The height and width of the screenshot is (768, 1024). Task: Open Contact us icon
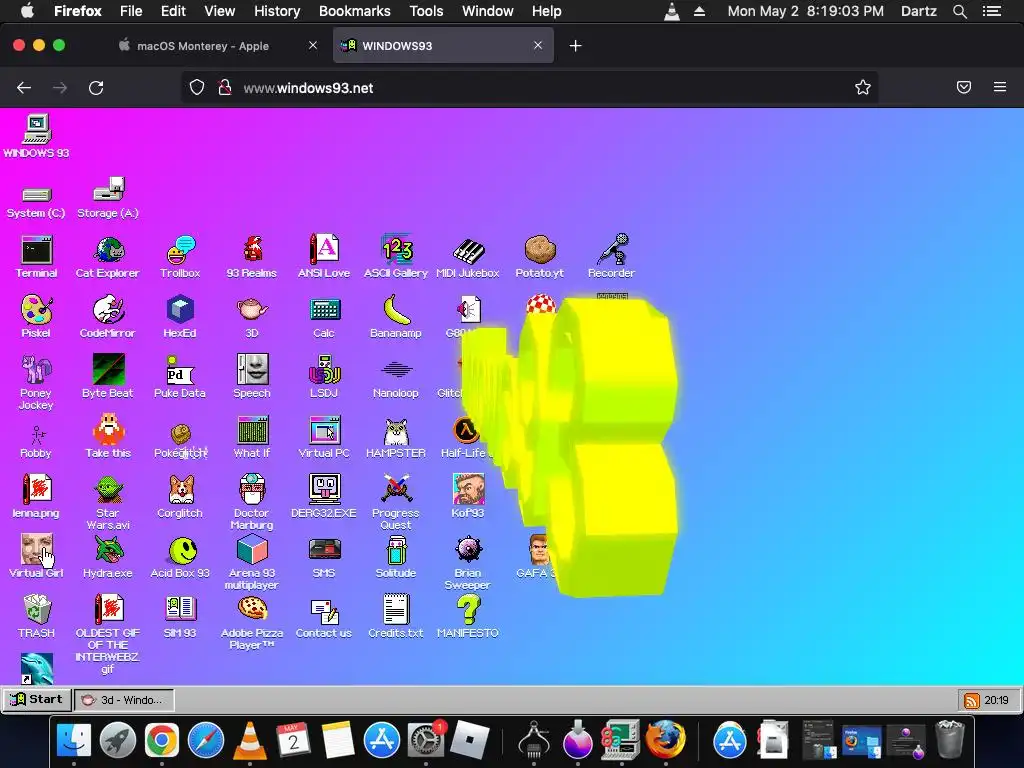point(324,617)
